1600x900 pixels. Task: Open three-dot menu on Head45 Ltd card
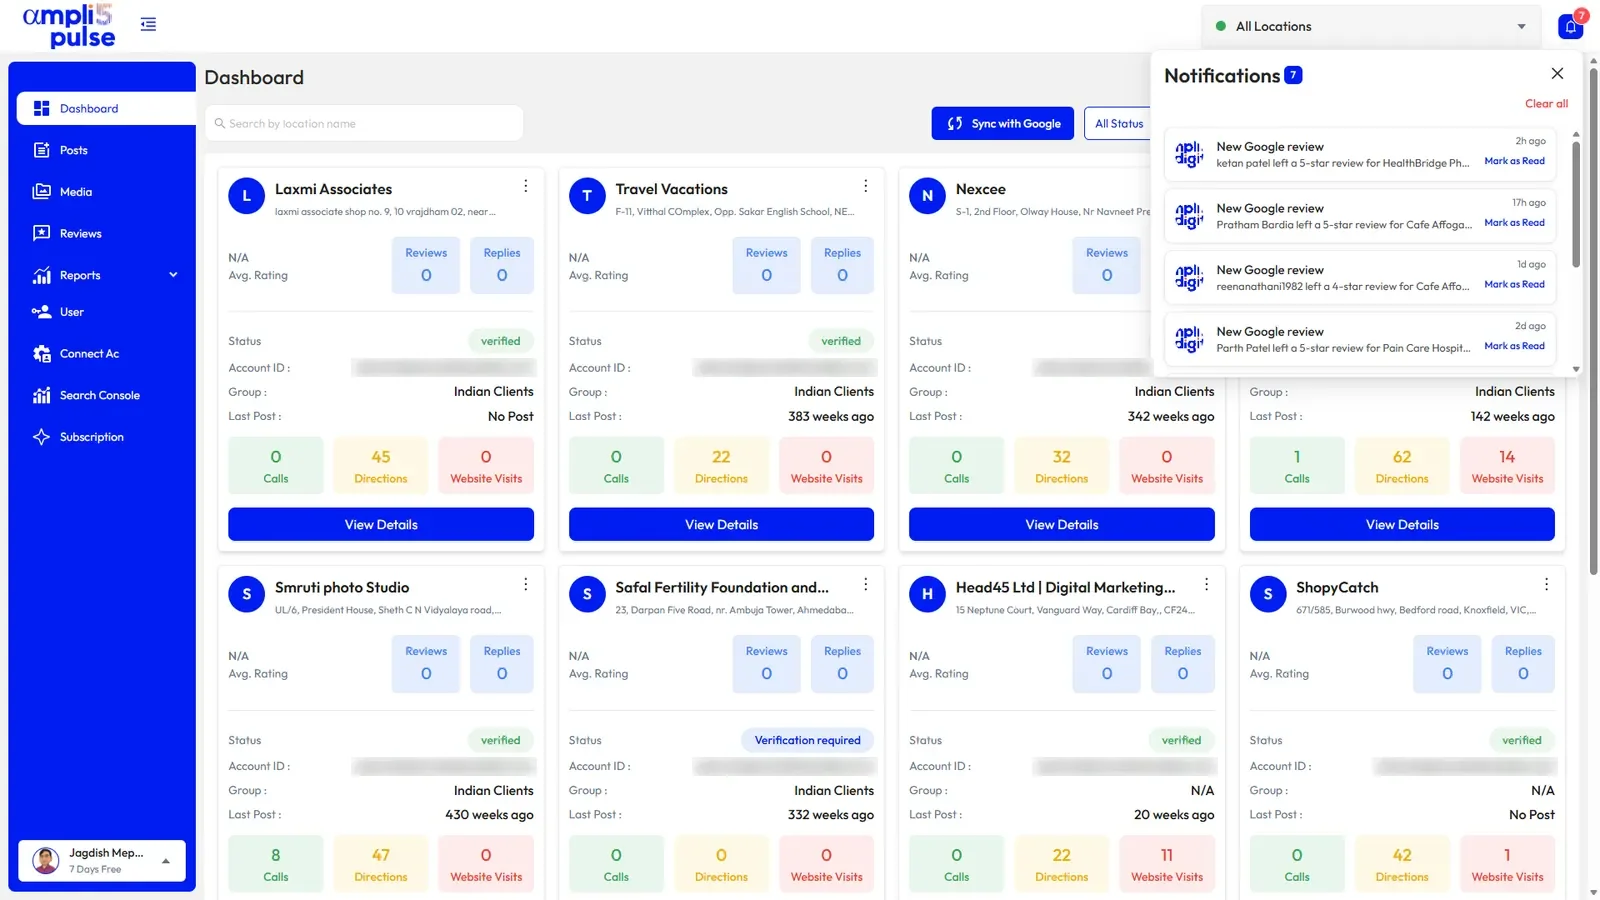[1206, 584]
